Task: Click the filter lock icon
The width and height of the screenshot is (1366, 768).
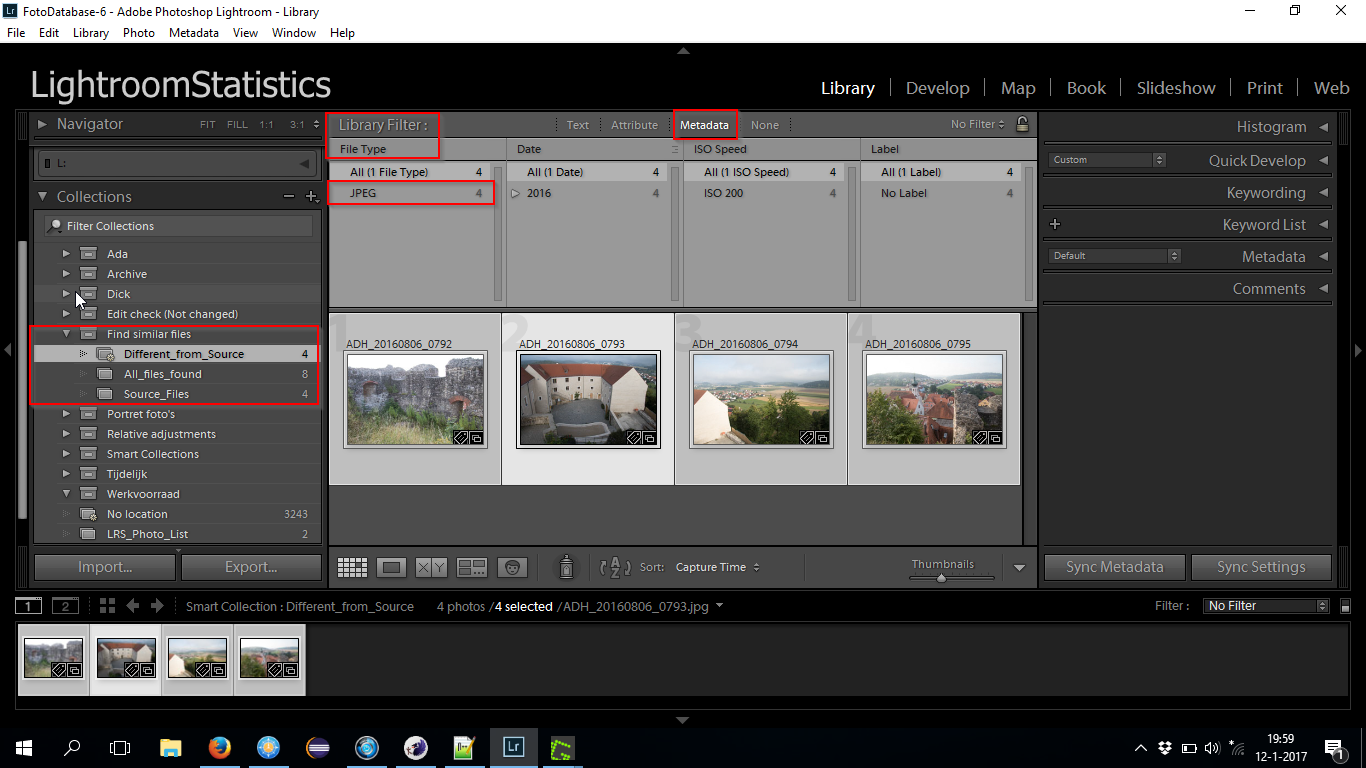Action: tap(1021, 125)
